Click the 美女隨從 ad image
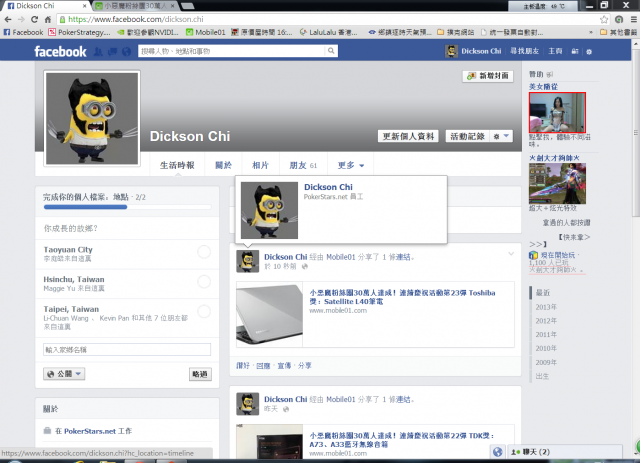 tap(557, 112)
